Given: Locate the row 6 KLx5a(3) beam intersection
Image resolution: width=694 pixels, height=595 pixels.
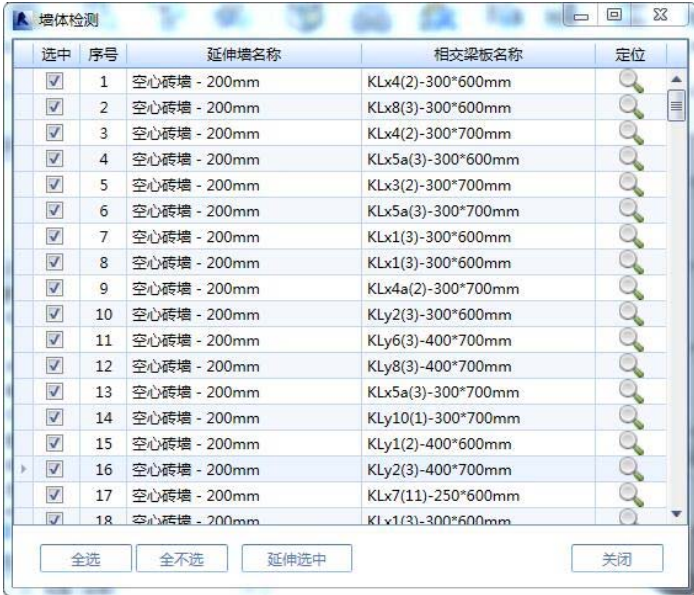Looking at the screenshot, I should point(631,211).
